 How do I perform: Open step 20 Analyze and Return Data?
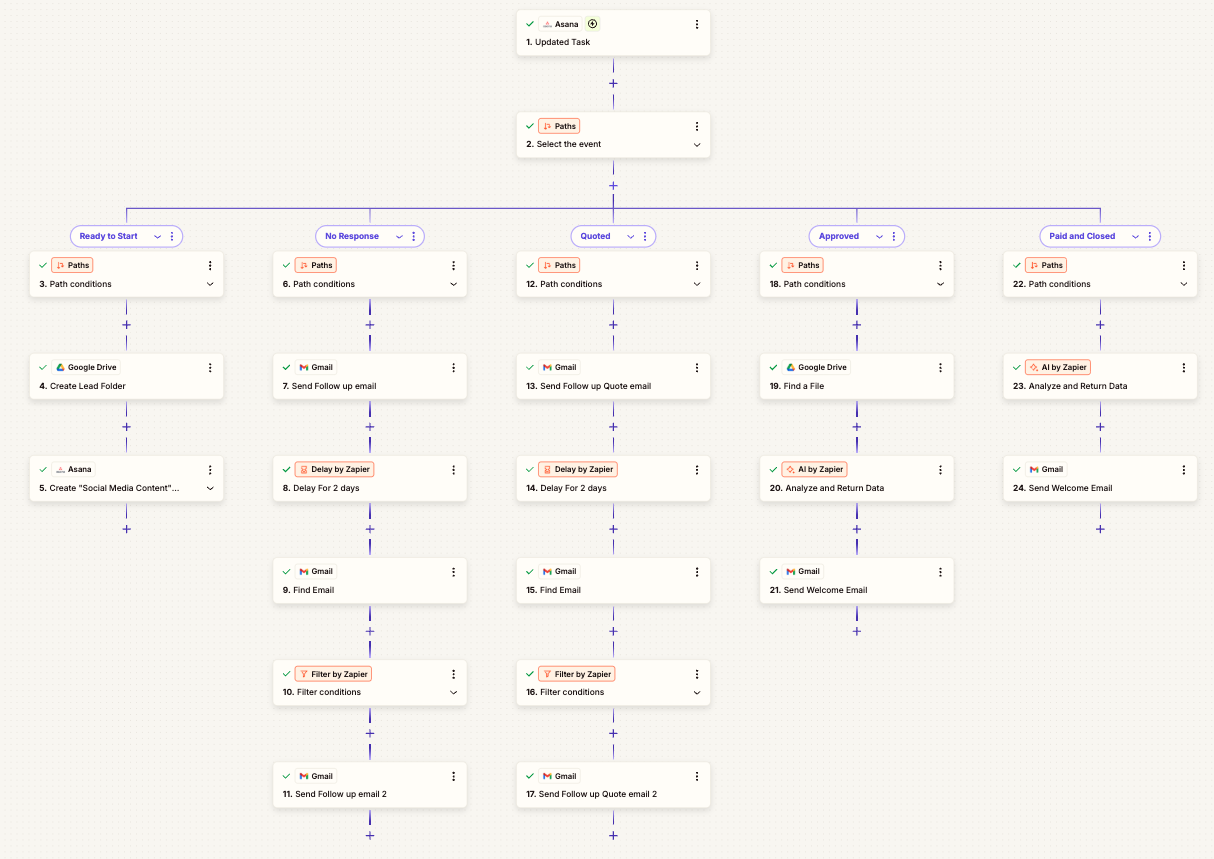[857, 479]
